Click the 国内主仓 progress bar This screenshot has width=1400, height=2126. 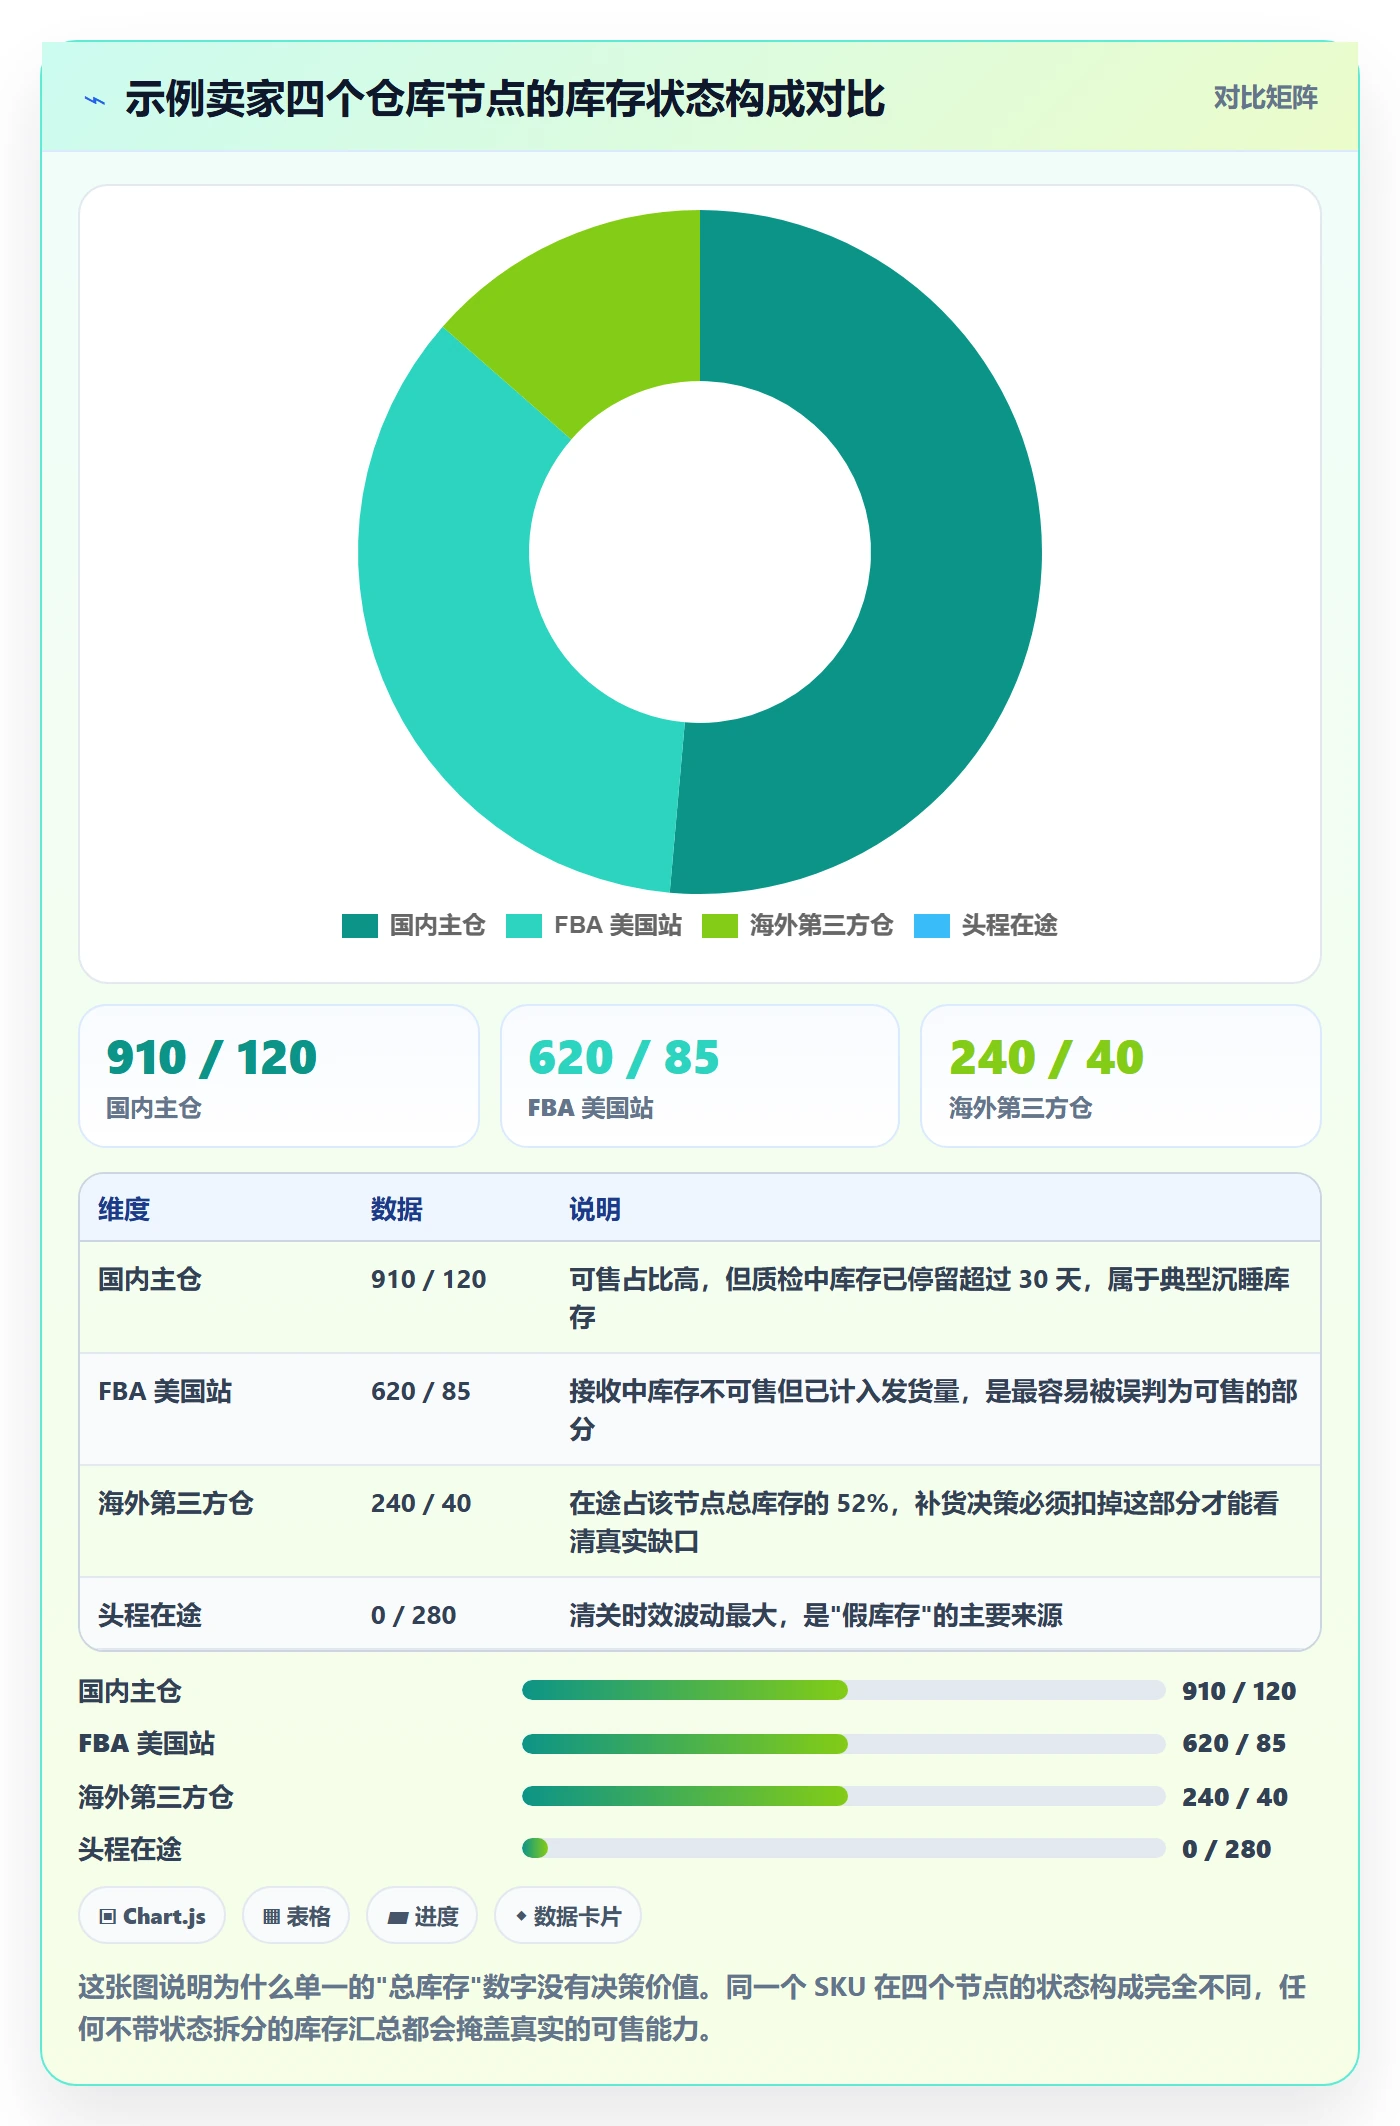(x=843, y=1690)
